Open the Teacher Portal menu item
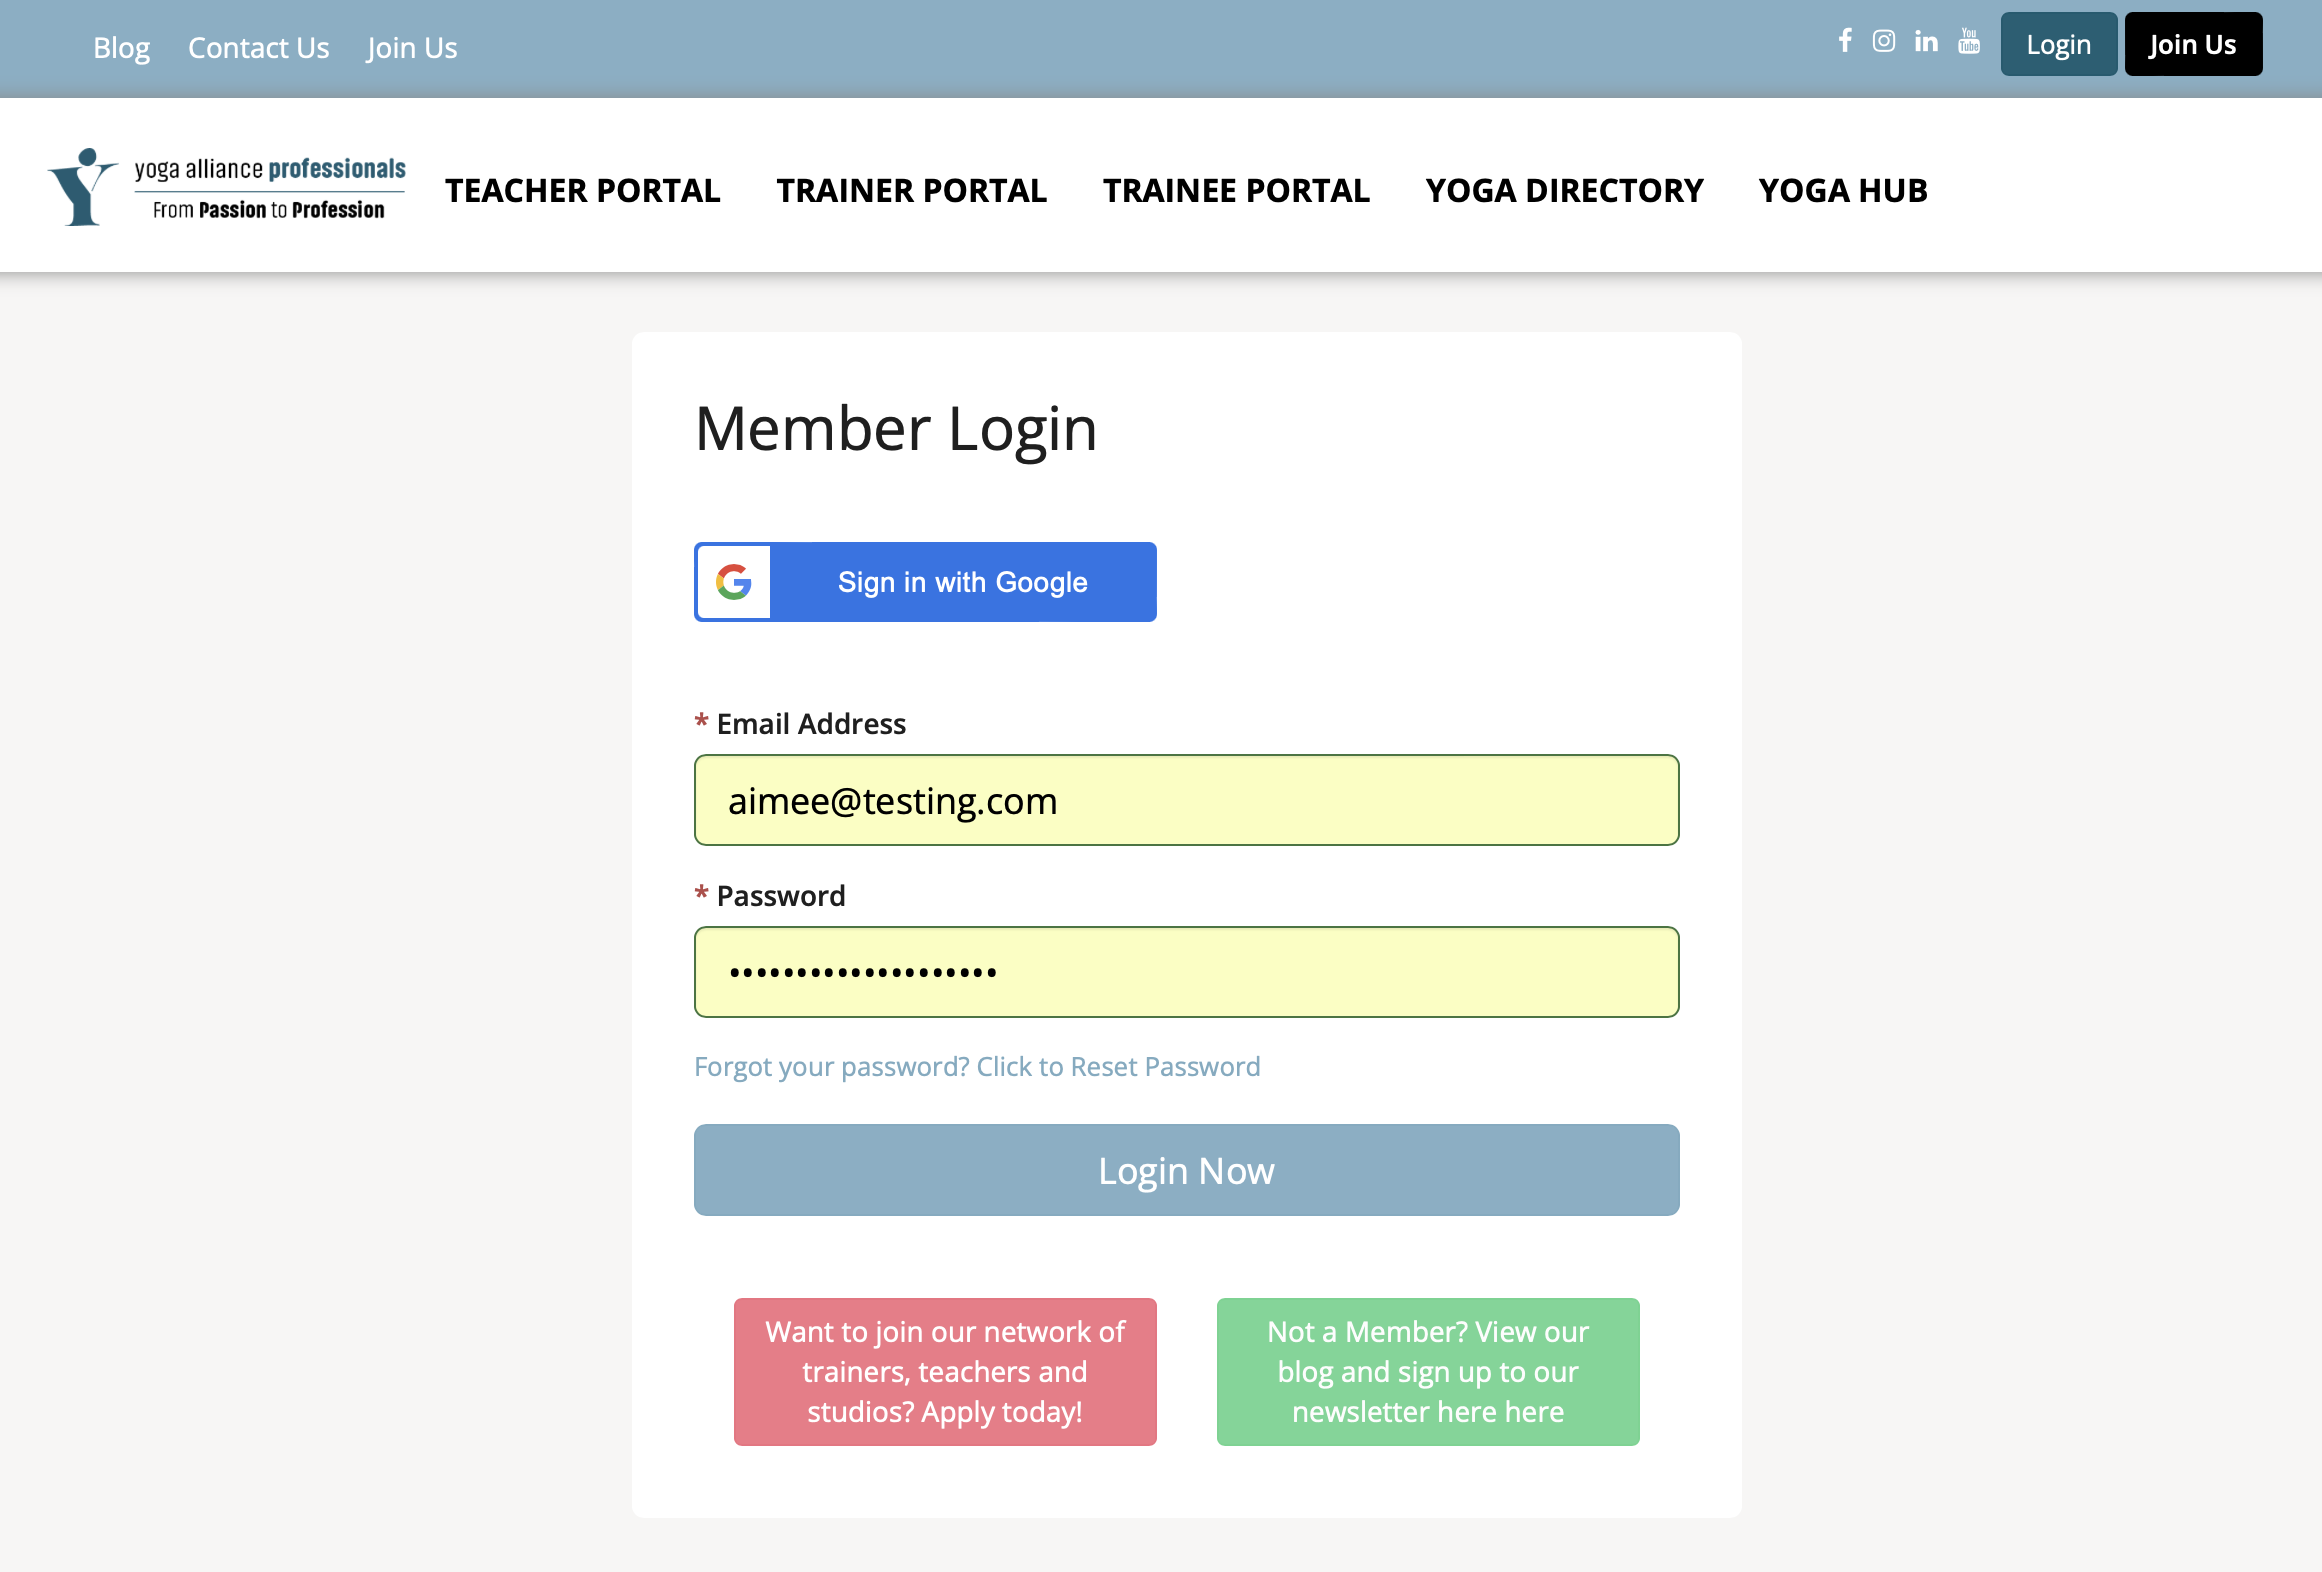 click(x=584, y=190)
